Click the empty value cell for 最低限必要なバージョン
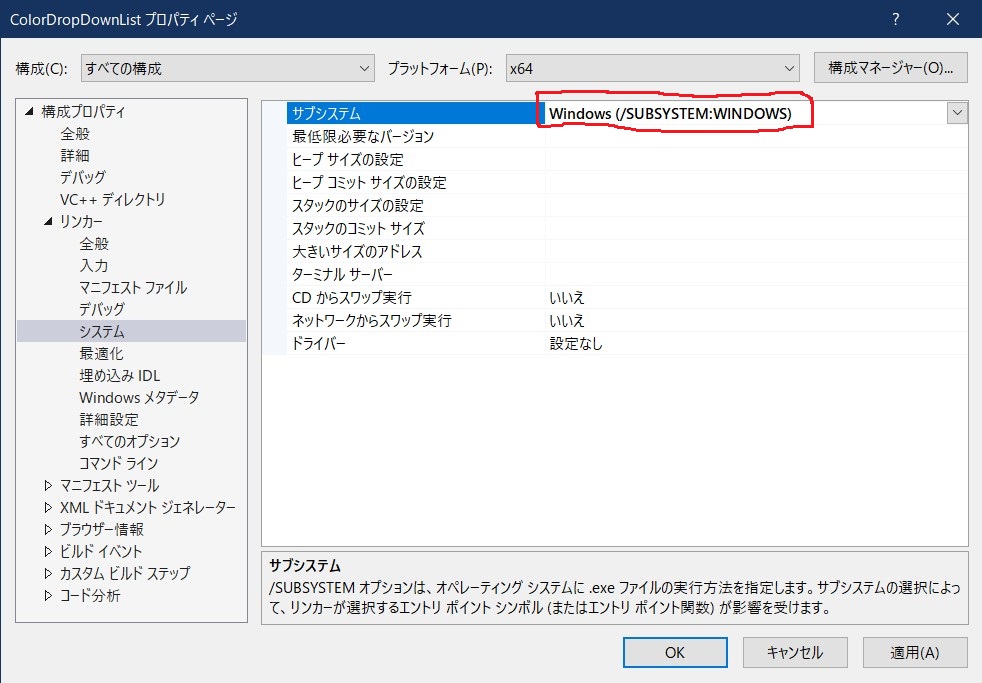Screen dimensions: 982x683 coord(757,136)
